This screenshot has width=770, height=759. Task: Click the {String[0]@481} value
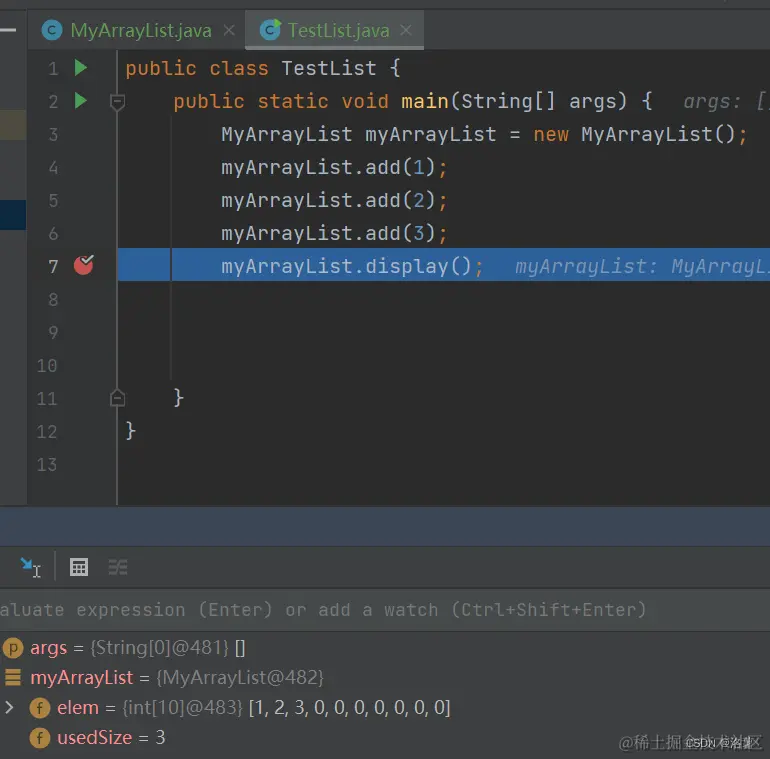click(160, 648)
